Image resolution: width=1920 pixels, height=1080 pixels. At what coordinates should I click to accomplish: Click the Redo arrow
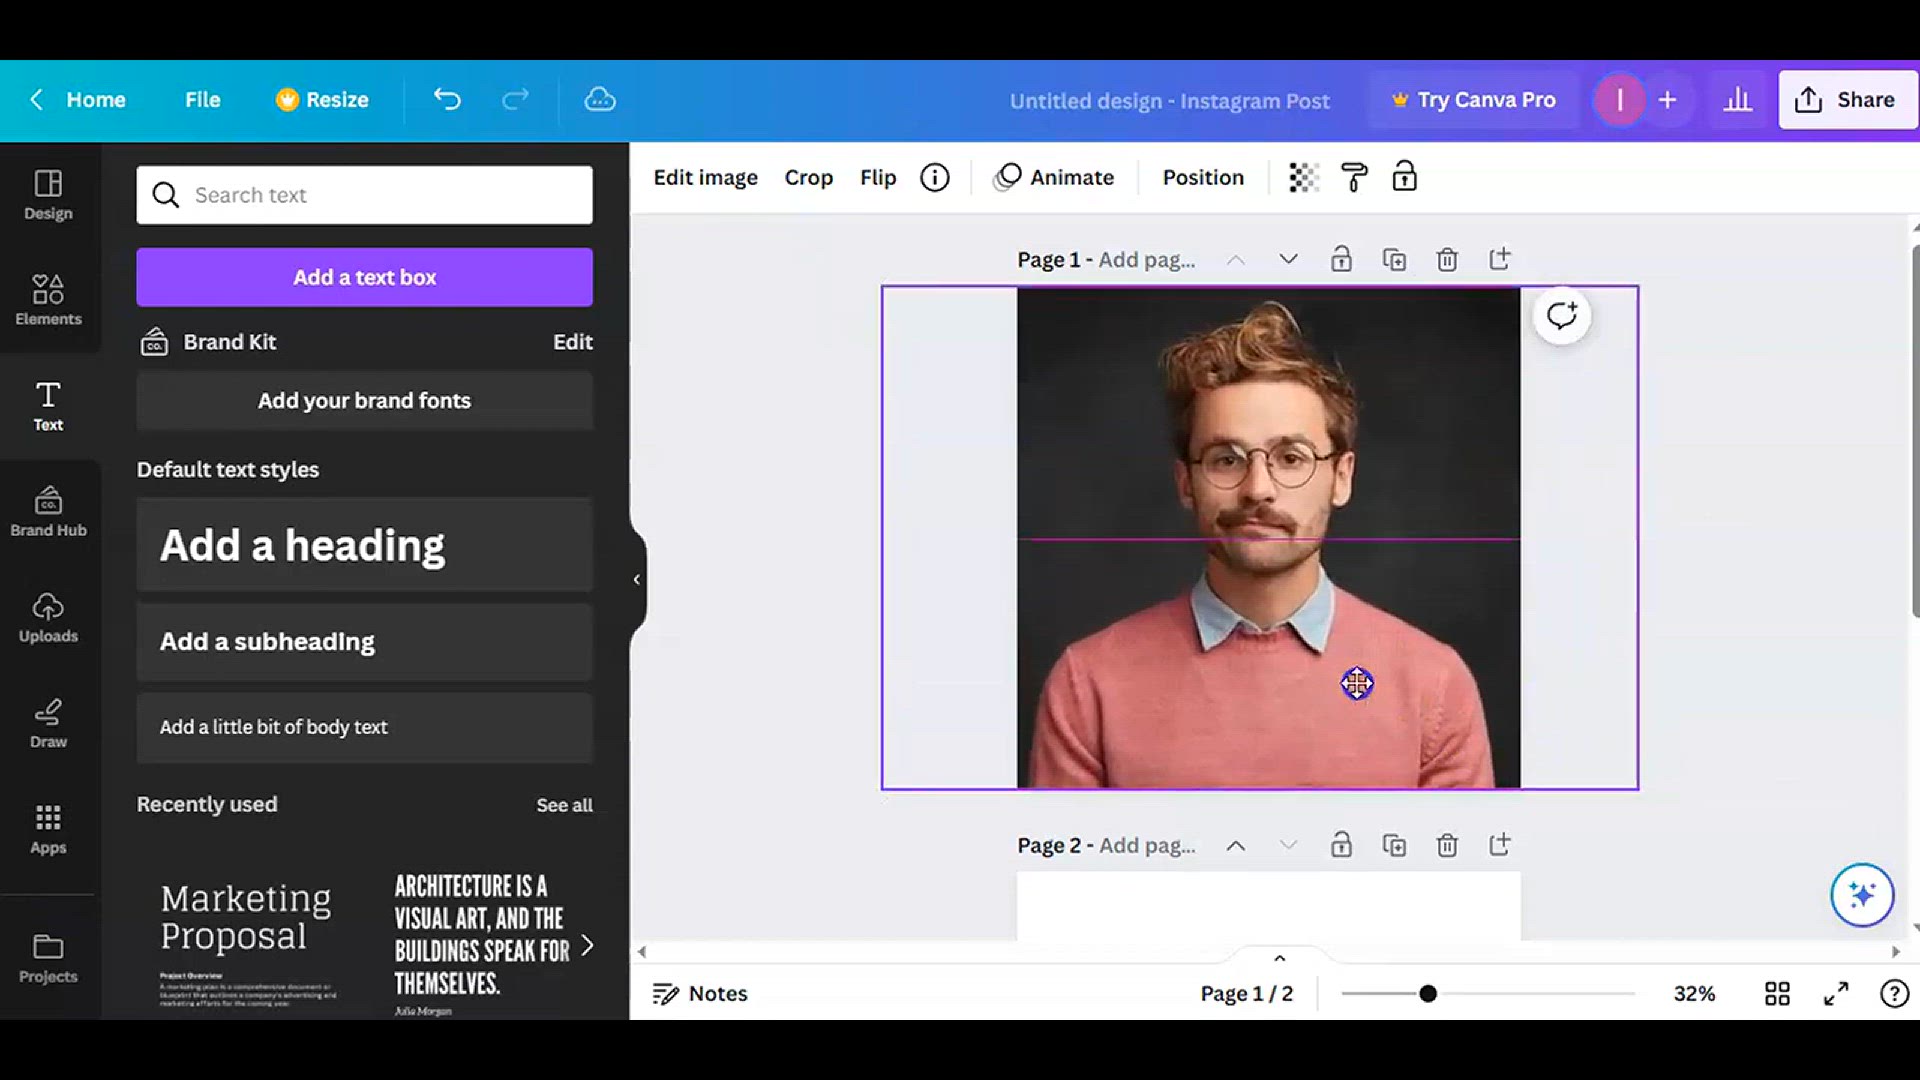coord(515,99)
